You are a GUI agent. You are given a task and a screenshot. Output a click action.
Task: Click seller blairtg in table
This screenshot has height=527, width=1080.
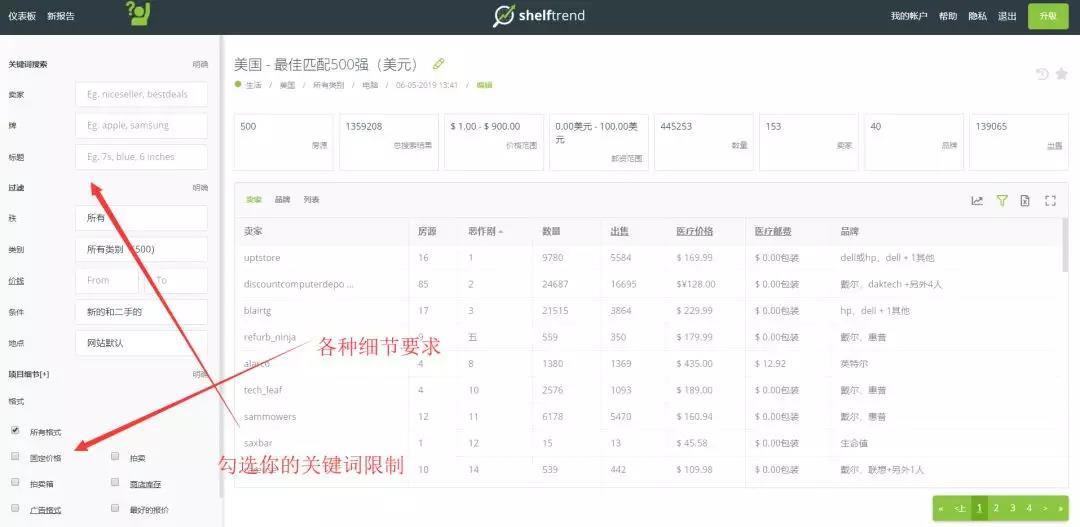pyautogui.click(x=258, y=311)
